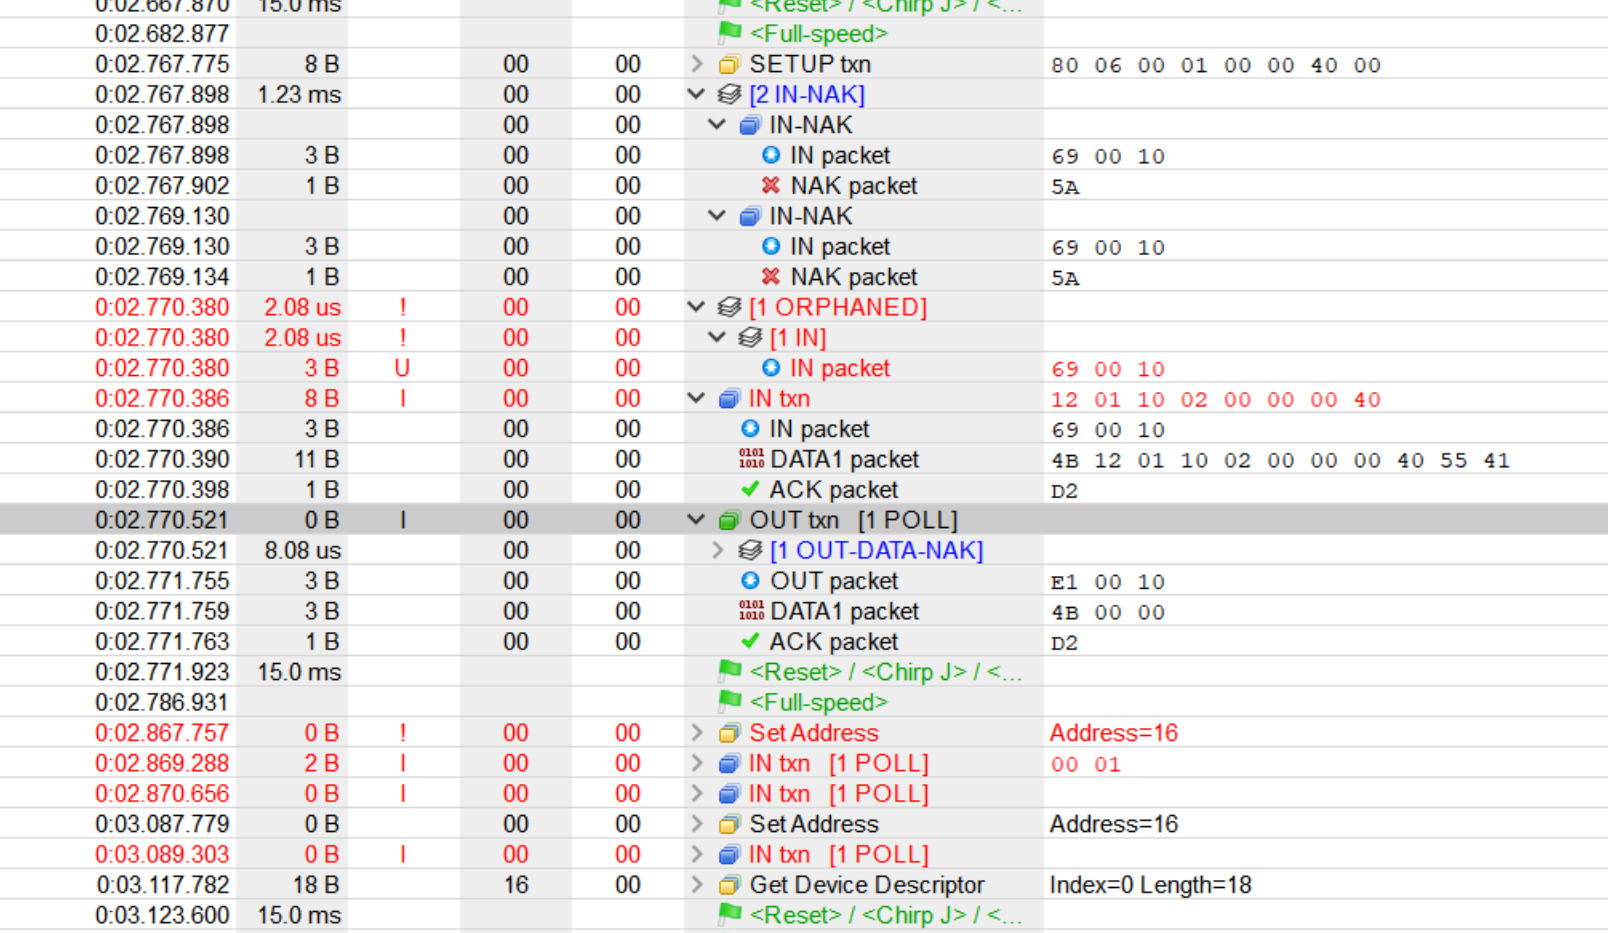Click the Reset flag icon at 0:02.771.923
Screen dimensions: 1608x933
(730, 671)
